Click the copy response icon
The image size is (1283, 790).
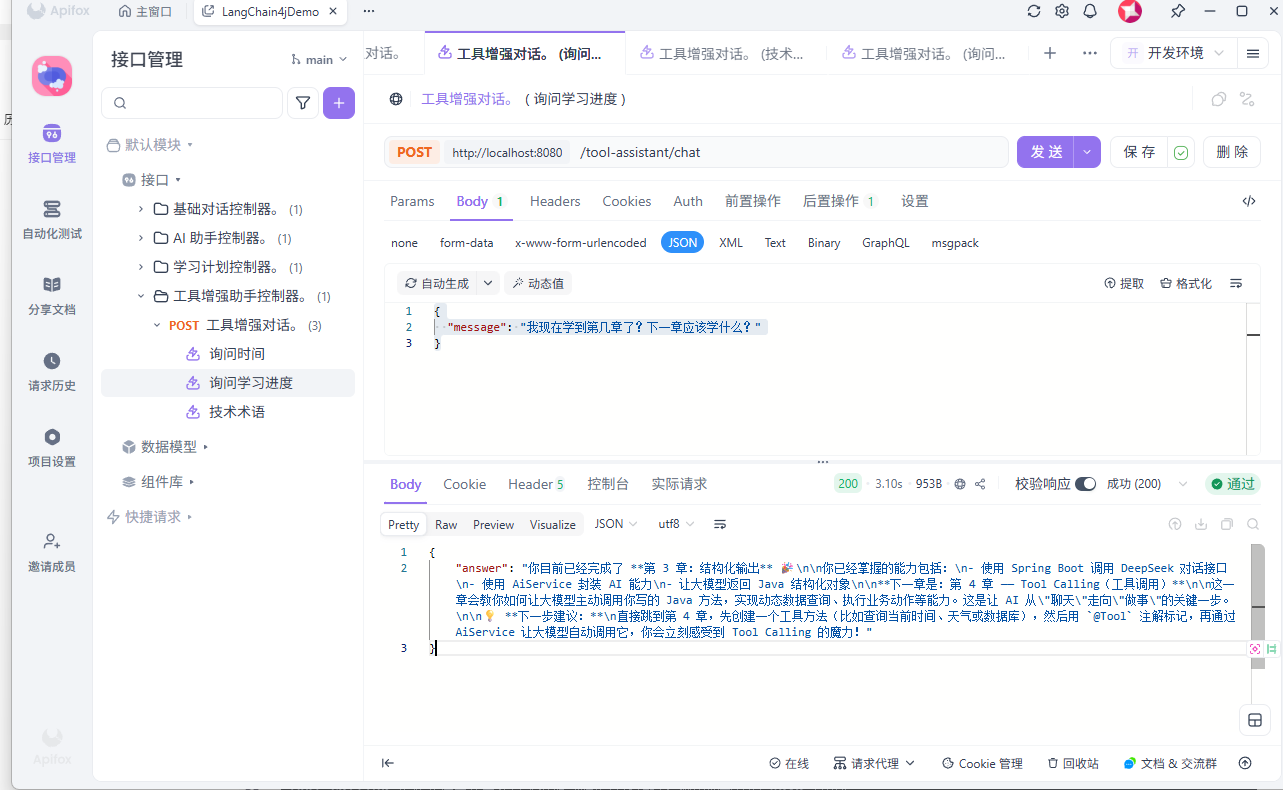pos(1227,524)
